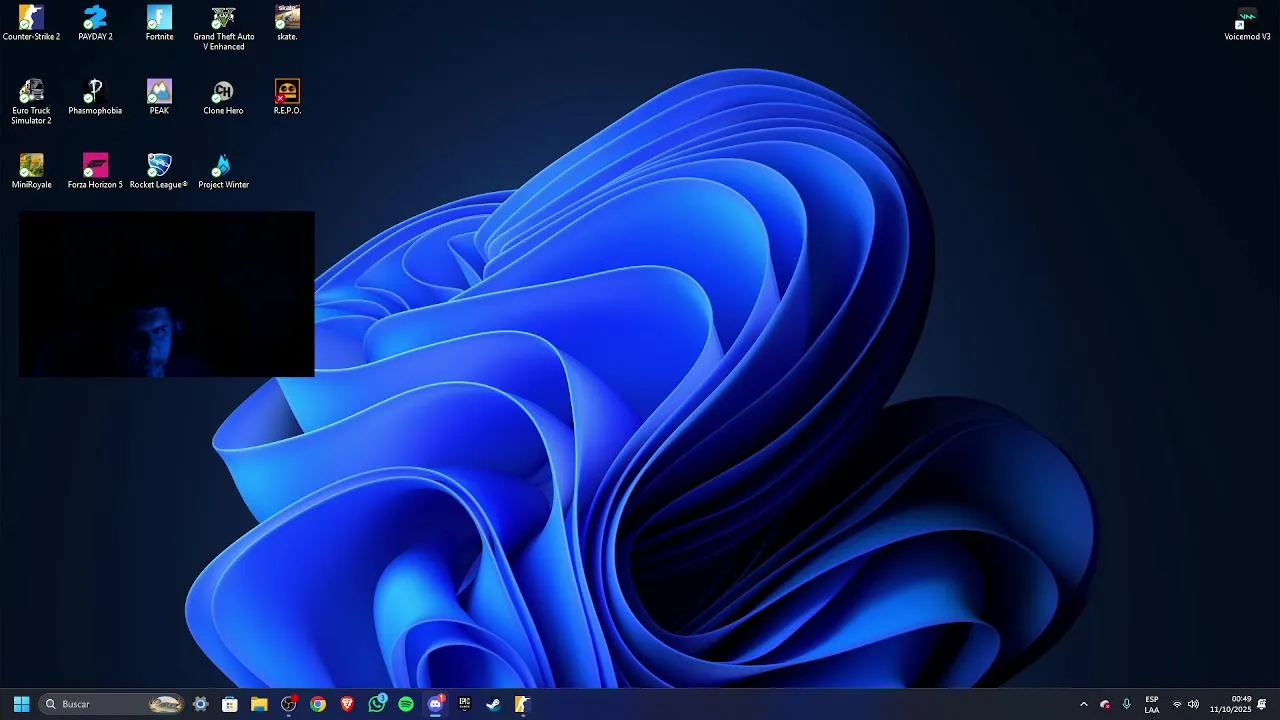Viewport: 1280px width, 720px height.
Task: Click the Buscar taskbar search box
Action: tap(111, 704)
